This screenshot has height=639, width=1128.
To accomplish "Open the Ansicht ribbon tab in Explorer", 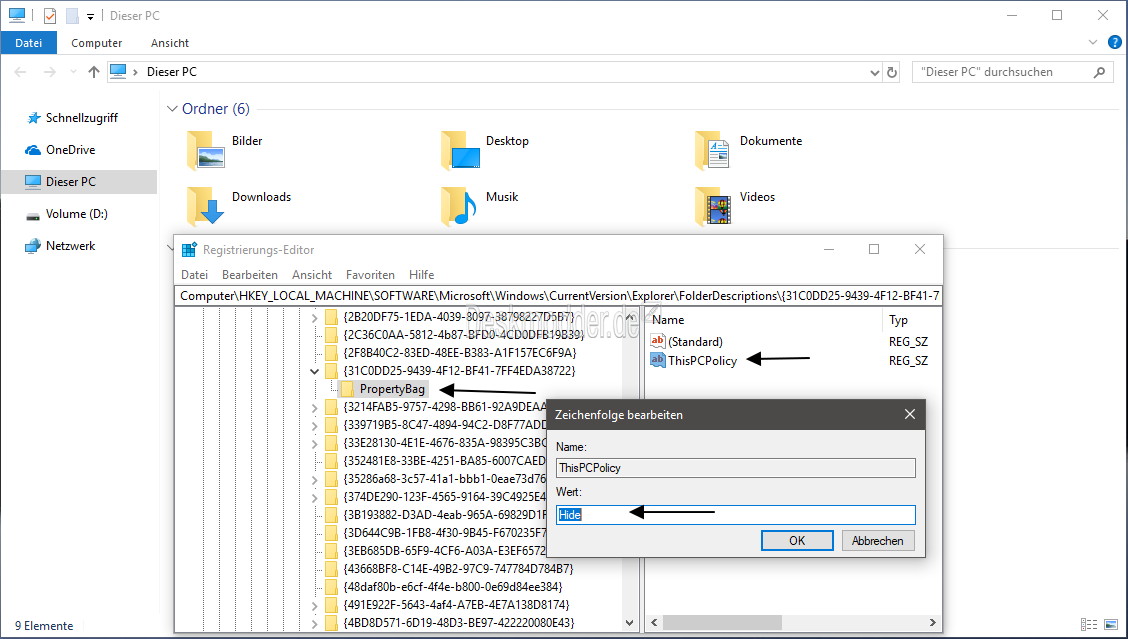I will coord(170,42).
